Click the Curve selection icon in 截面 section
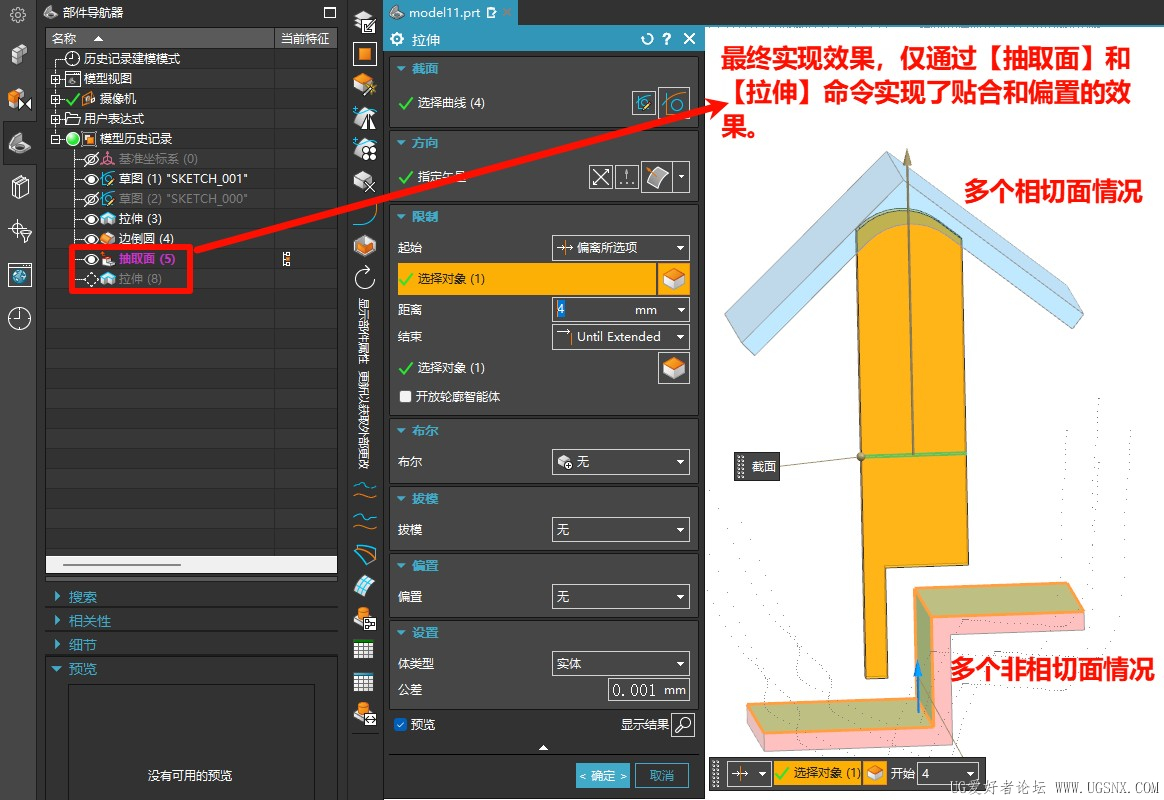1164x800 pixels. (674, 102)
